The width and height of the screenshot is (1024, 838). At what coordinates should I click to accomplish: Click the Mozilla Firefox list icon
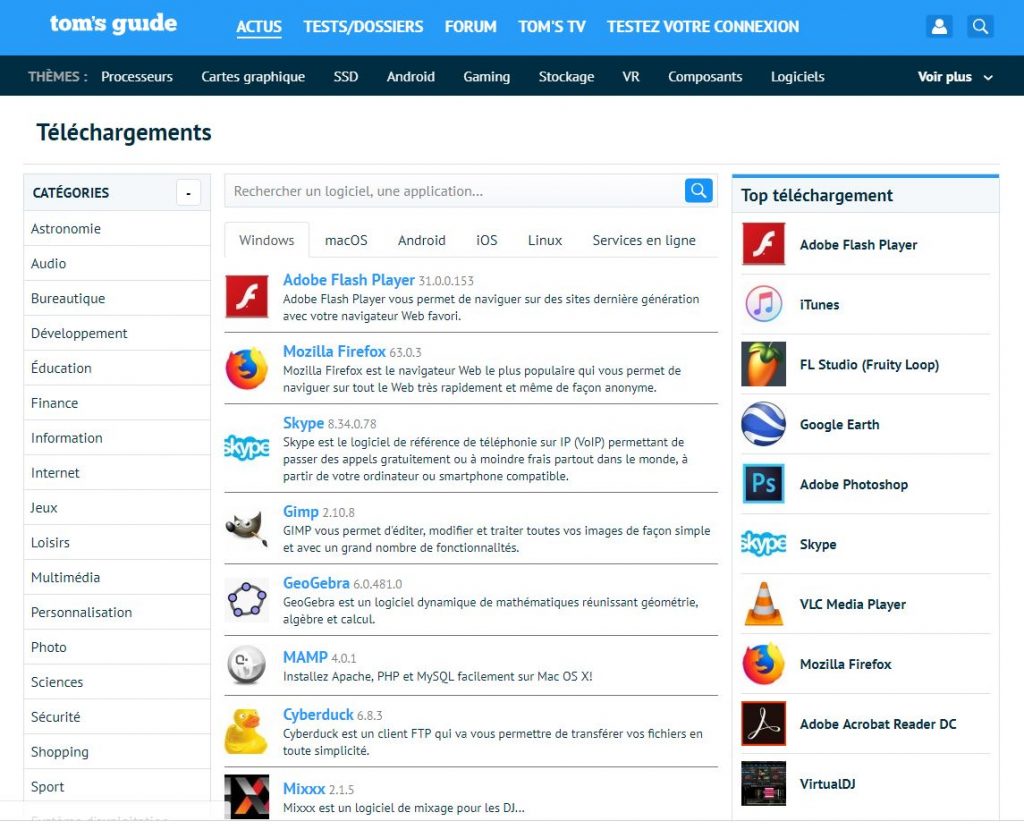tap(247, 368)
